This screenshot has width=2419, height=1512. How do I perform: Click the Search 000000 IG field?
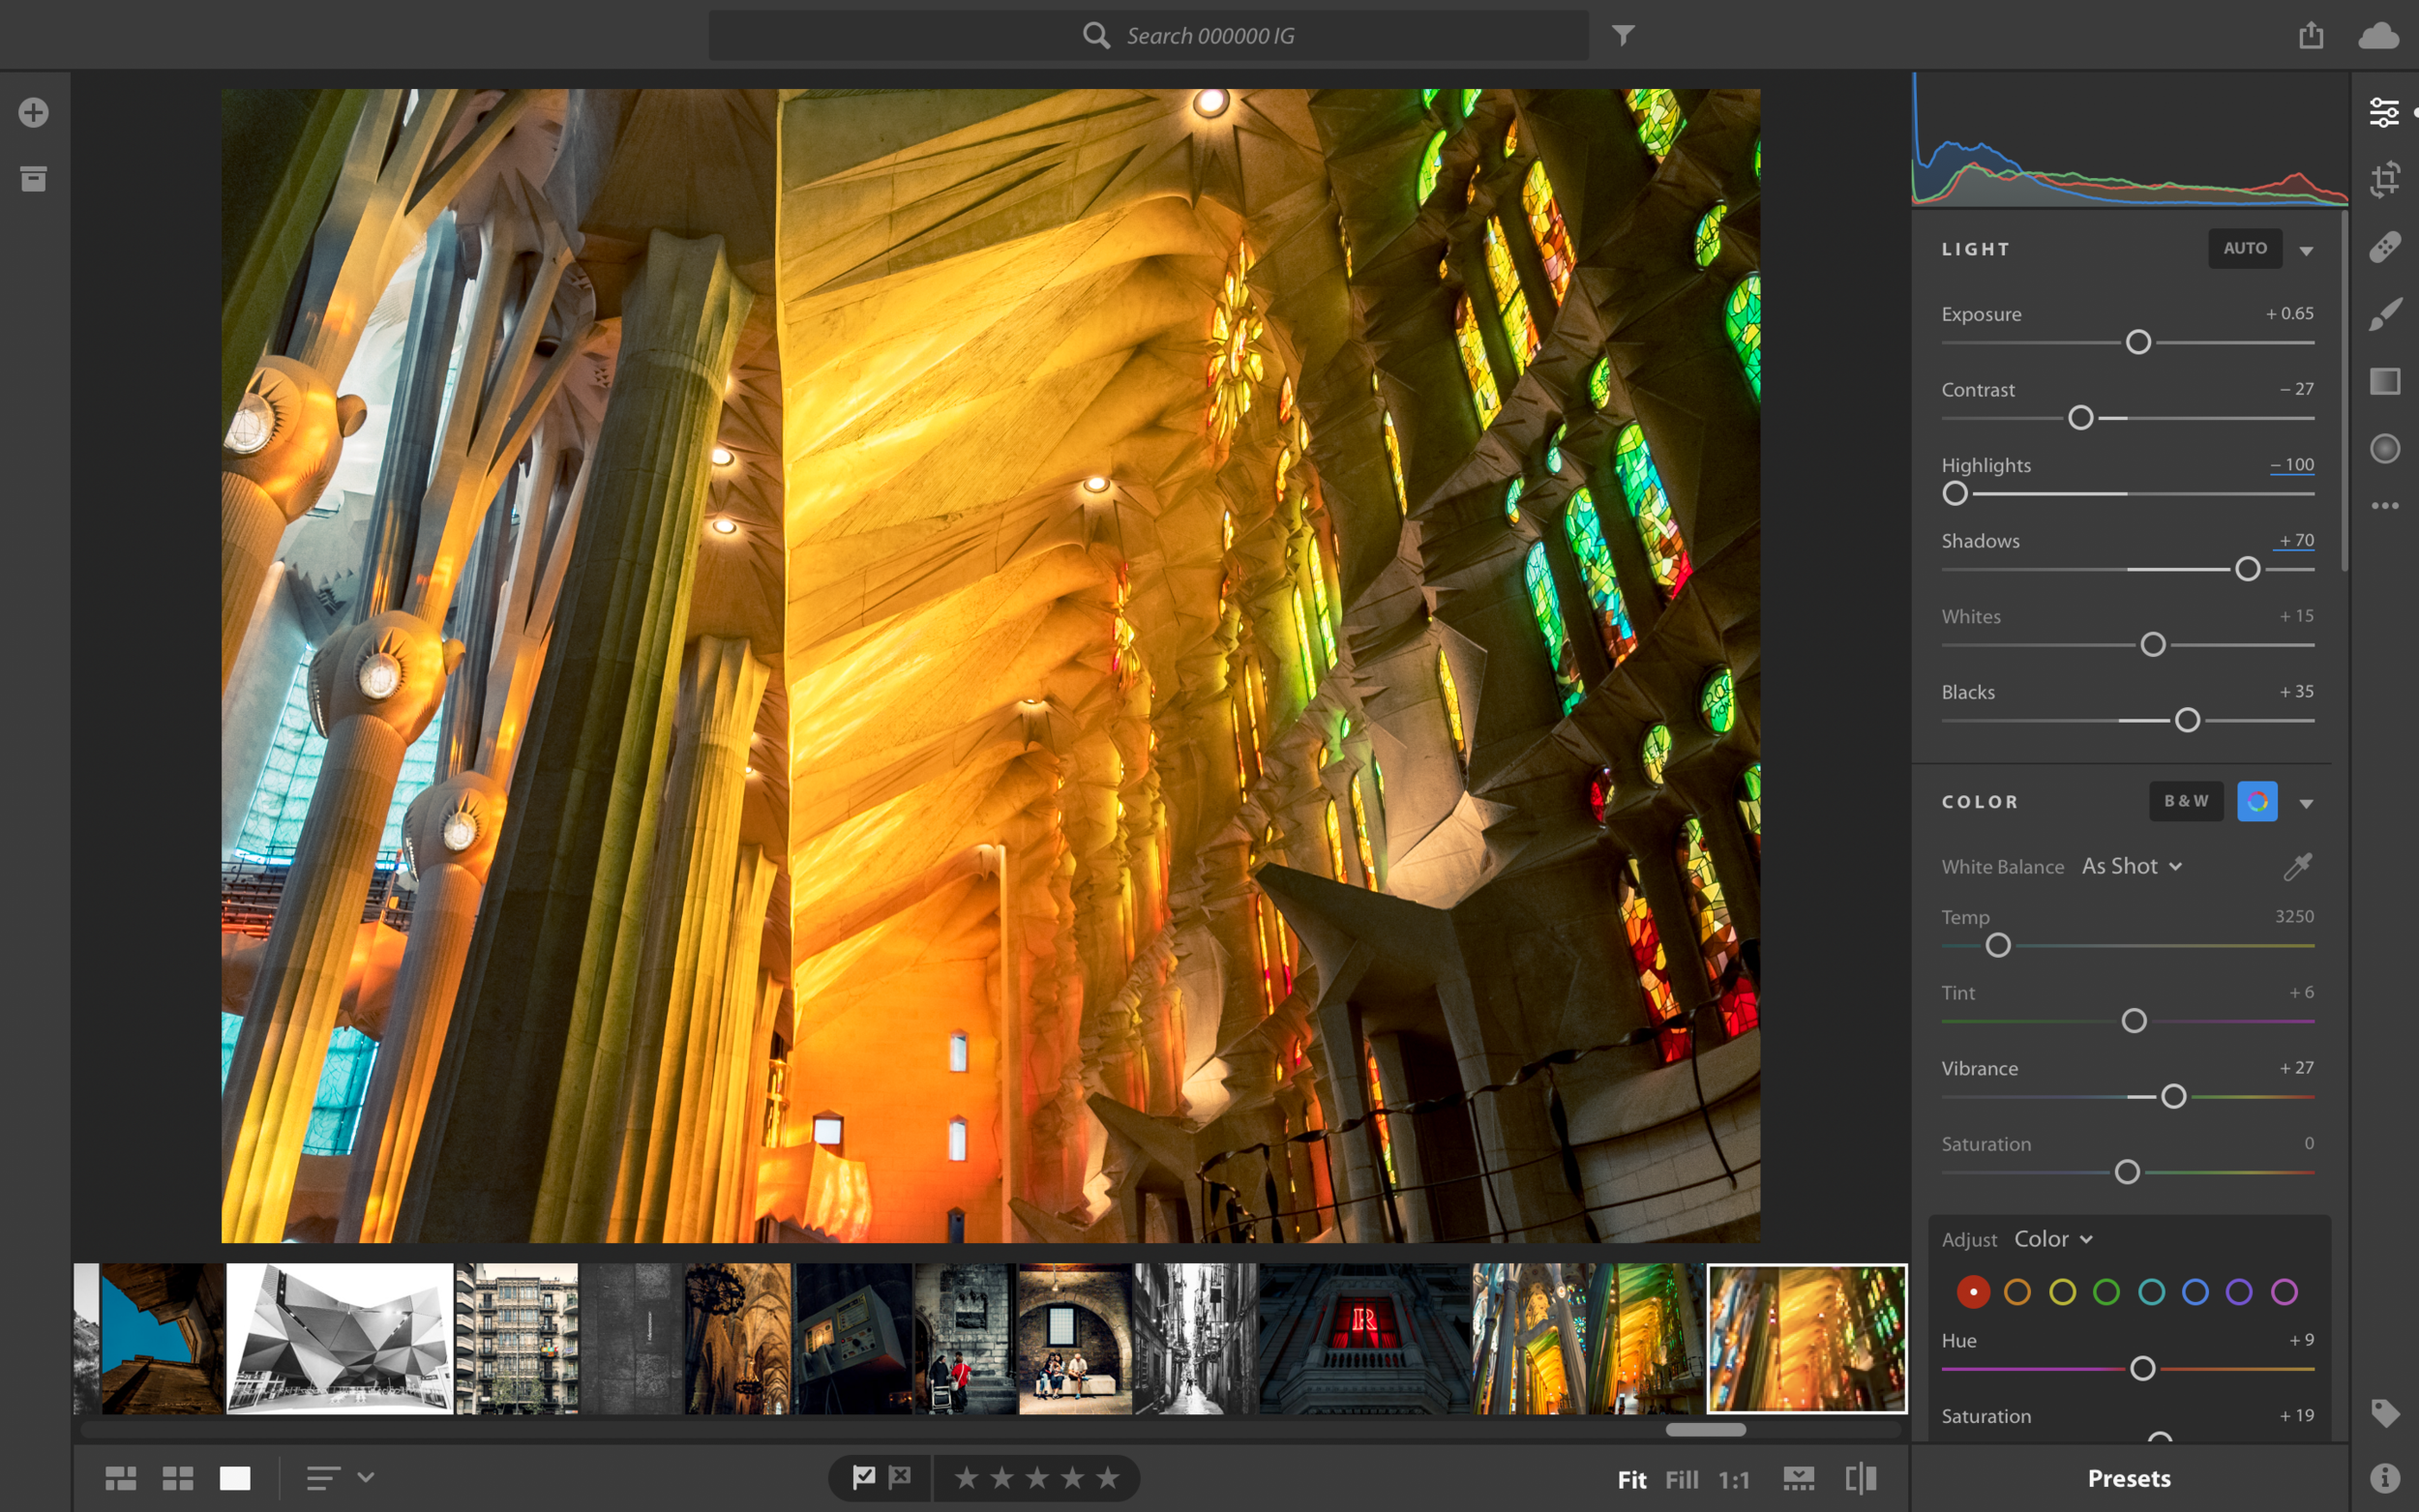[1148, 35]
